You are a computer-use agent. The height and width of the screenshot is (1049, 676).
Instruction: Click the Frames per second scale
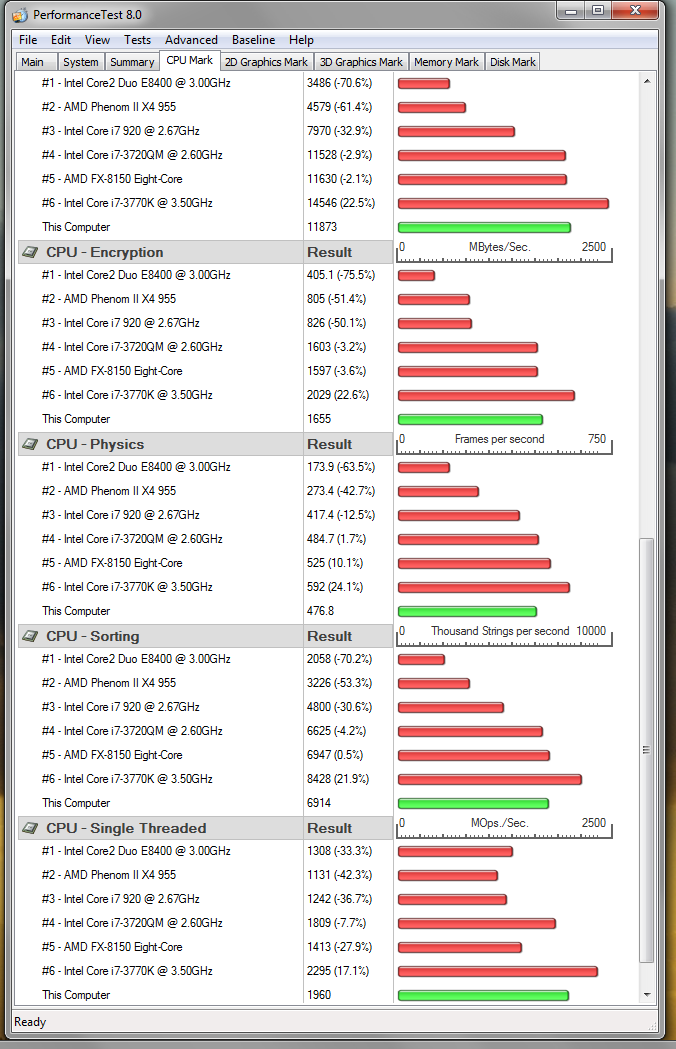tap(504, 444)
